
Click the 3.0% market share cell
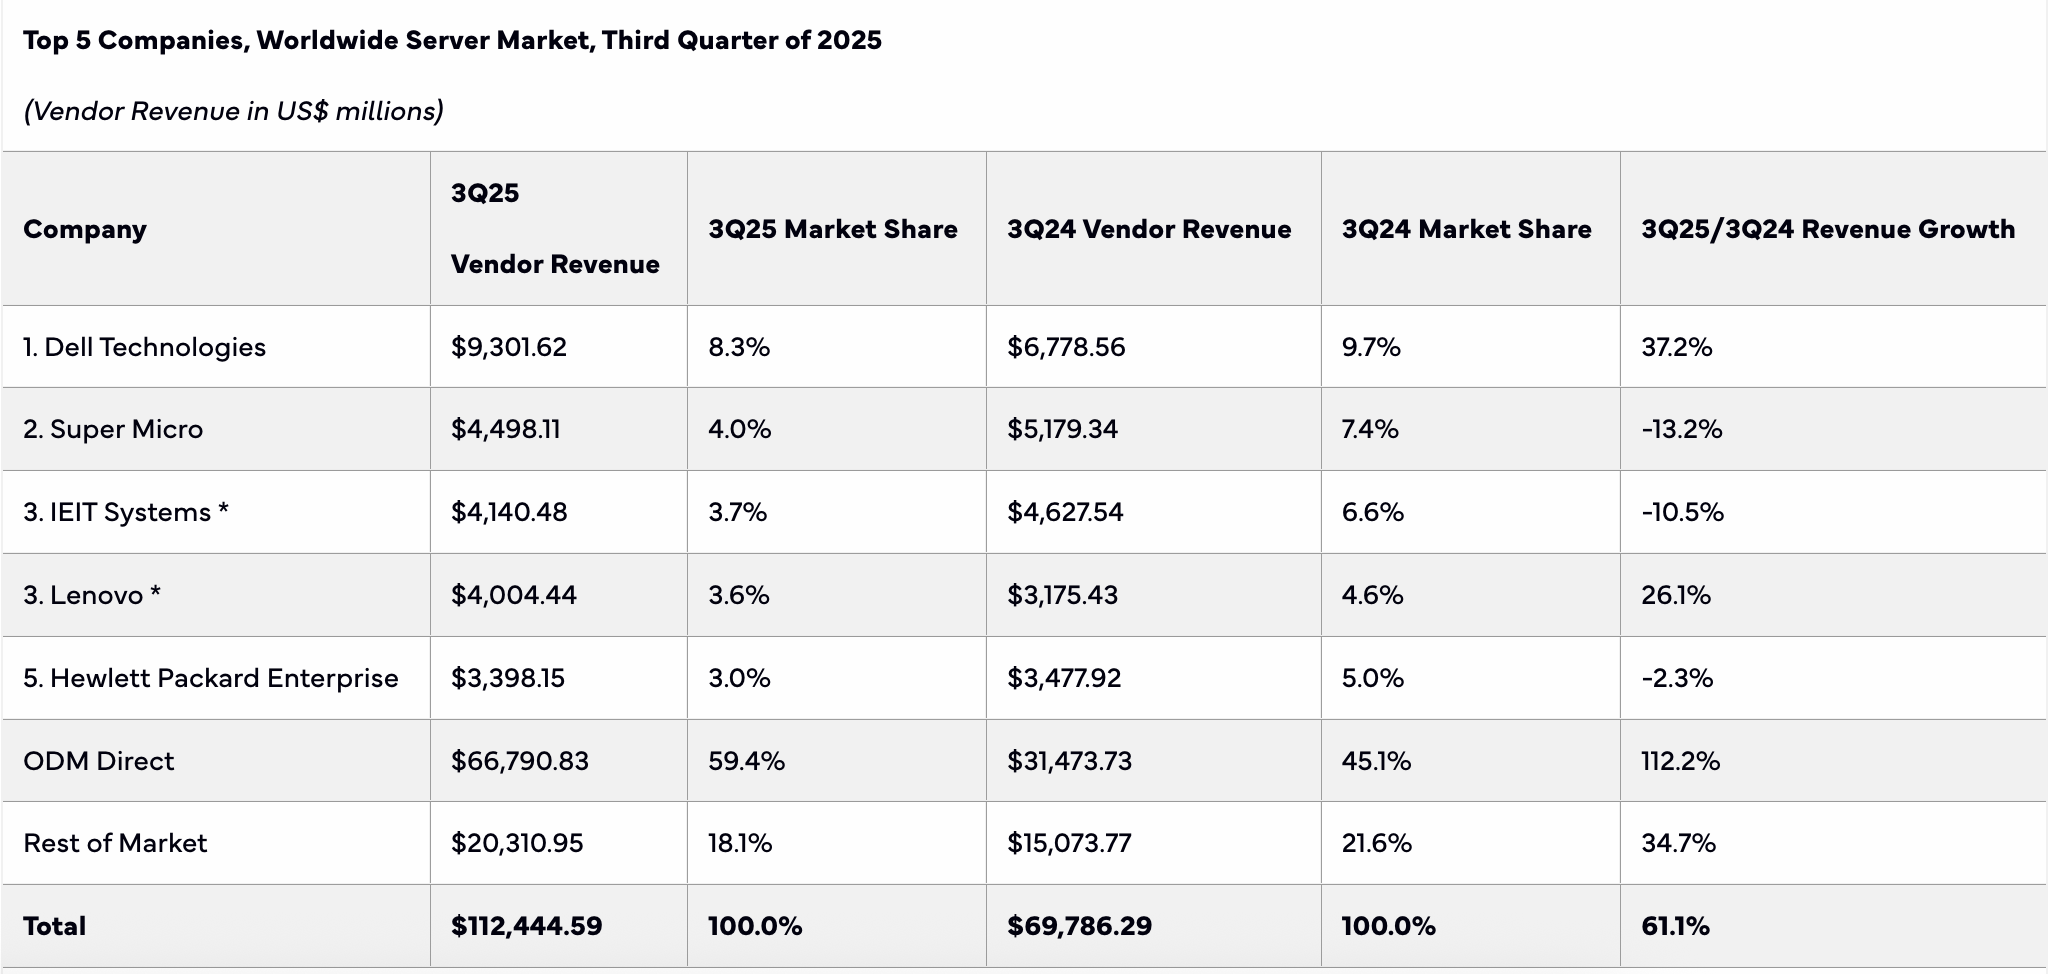tap(740, 678)
